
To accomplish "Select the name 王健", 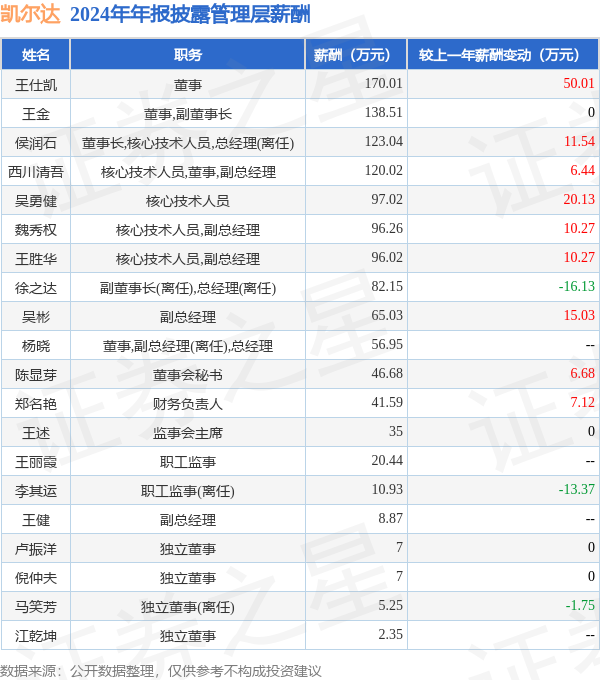I will pos(36,520).
